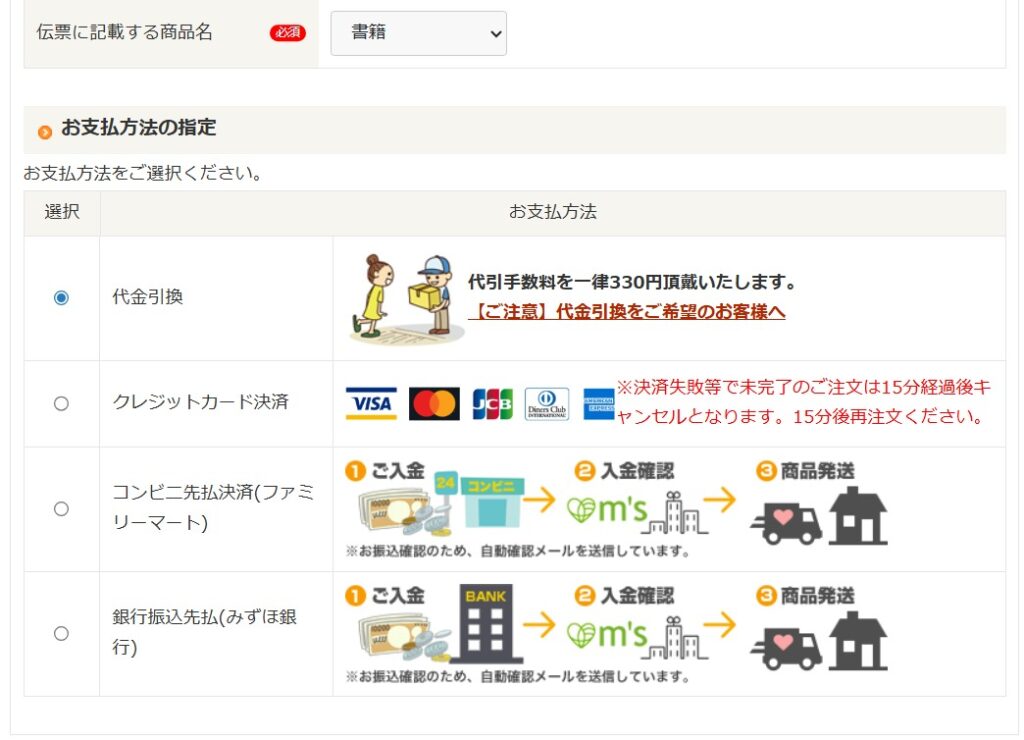Click the 代金引換 payment label

148,298
